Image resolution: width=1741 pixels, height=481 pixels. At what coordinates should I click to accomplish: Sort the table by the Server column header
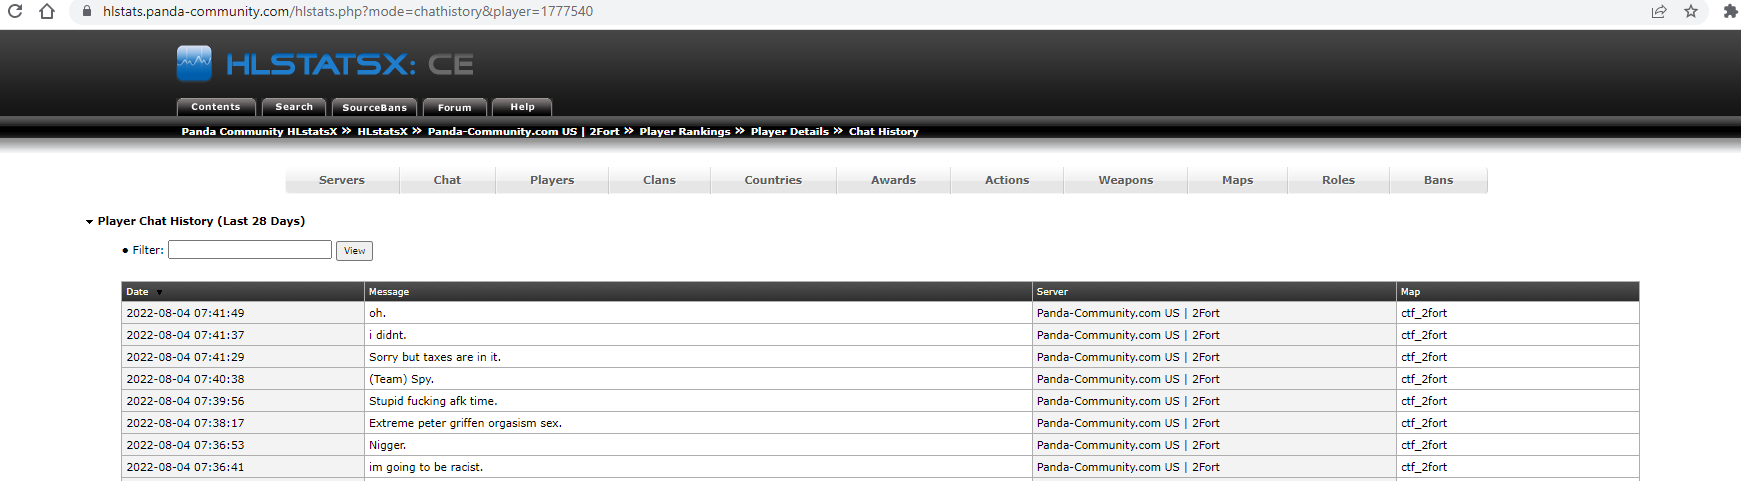[1052, 292]
